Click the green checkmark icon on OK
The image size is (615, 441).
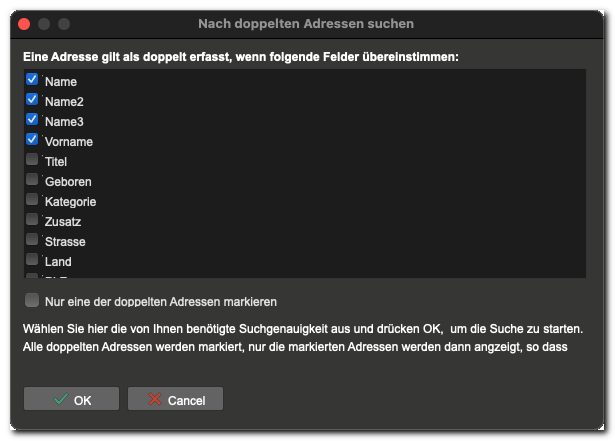click(60, 399)
